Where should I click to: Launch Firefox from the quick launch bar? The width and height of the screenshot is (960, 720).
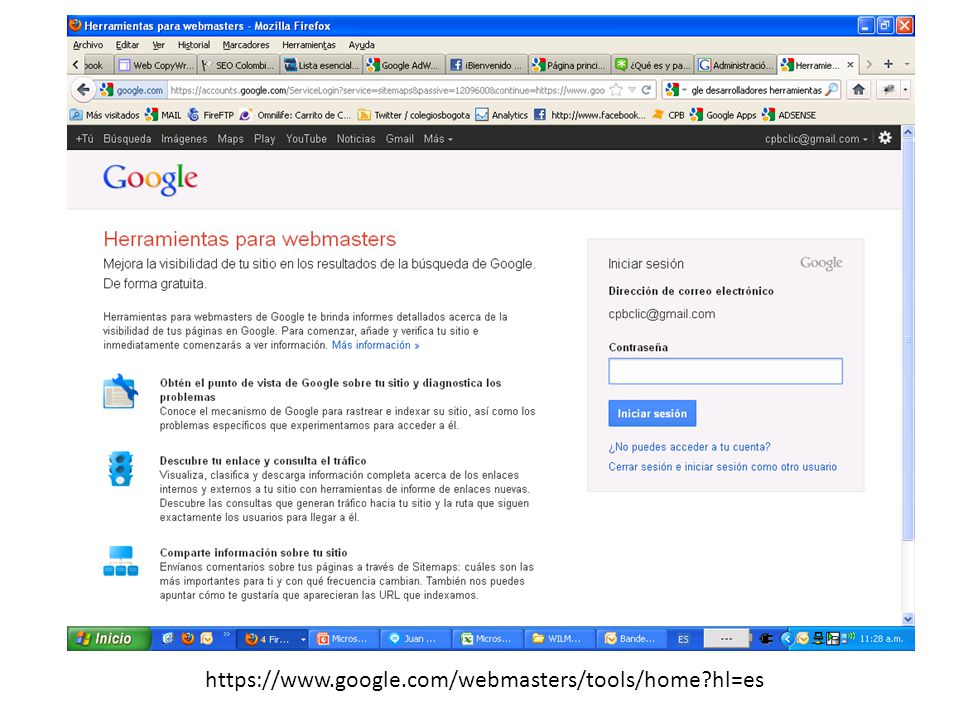click(x=187, y=639)
